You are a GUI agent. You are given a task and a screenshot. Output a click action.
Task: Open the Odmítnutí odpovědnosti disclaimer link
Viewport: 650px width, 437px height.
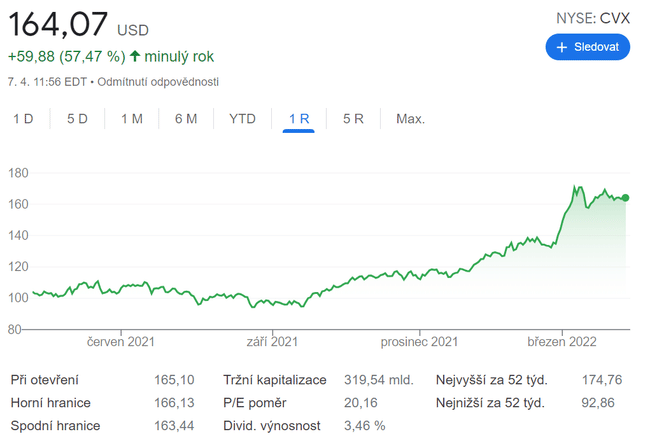tap(158, 81)
